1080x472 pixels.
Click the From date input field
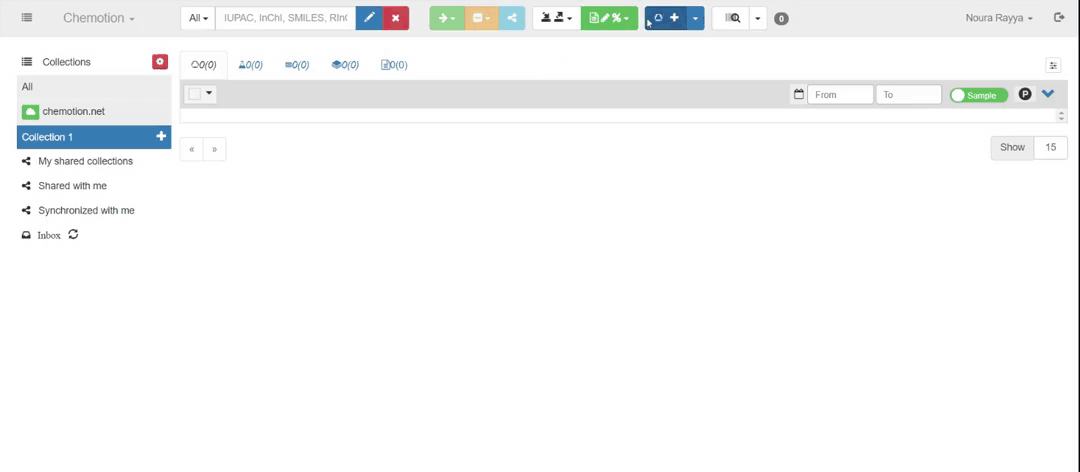(x=840, y=95)
